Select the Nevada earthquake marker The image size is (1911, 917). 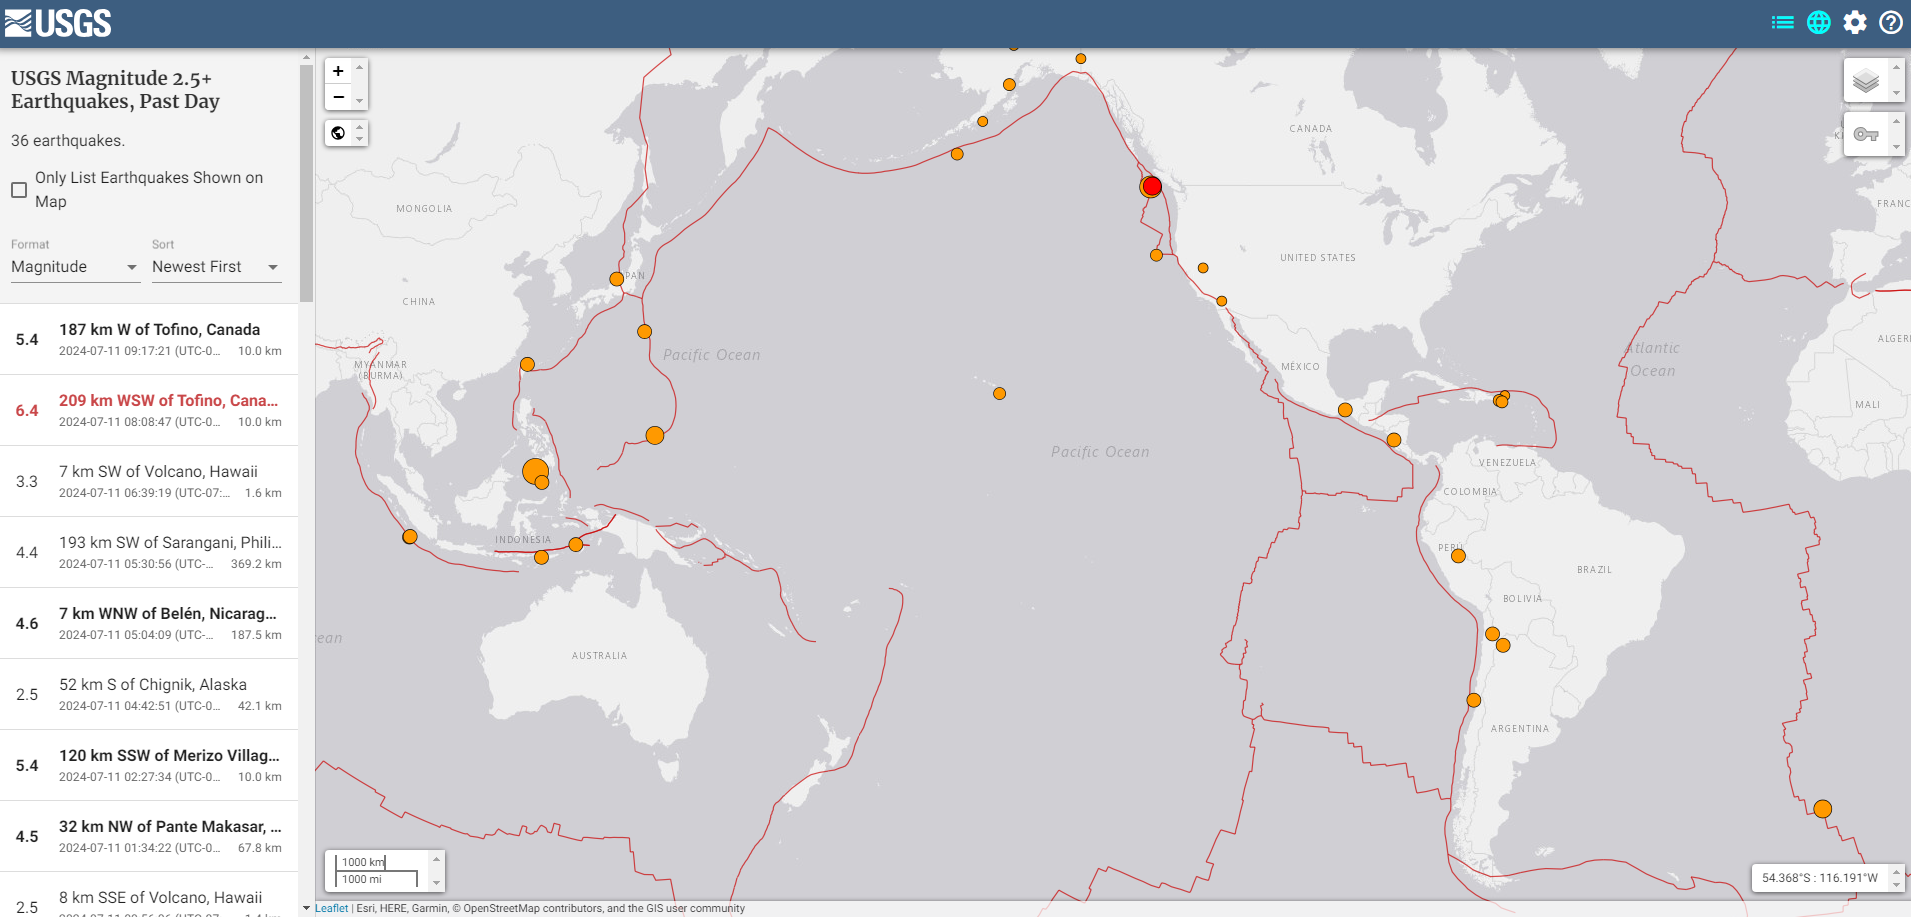coord(1203,268)
